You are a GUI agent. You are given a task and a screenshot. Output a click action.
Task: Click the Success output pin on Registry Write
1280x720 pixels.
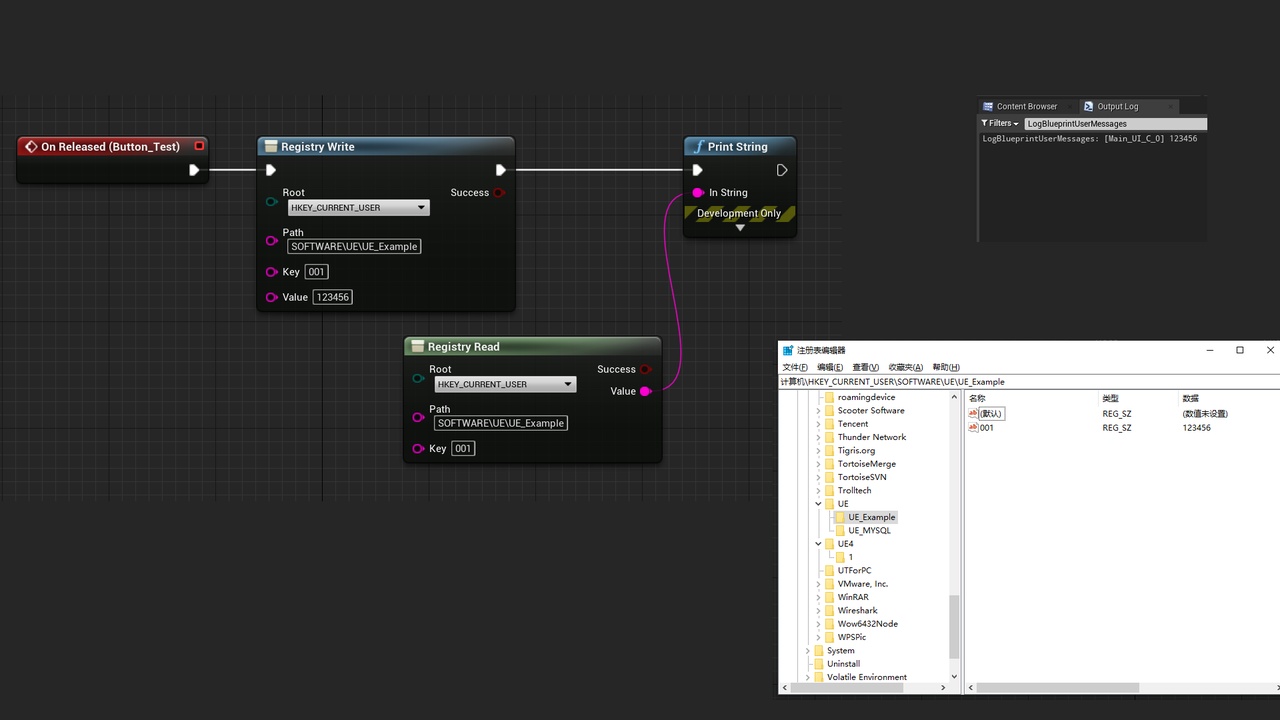tap(499, 193)
